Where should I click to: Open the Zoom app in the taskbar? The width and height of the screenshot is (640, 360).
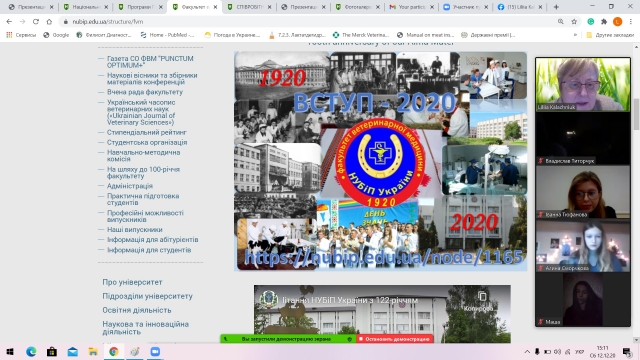click(155, 351)
